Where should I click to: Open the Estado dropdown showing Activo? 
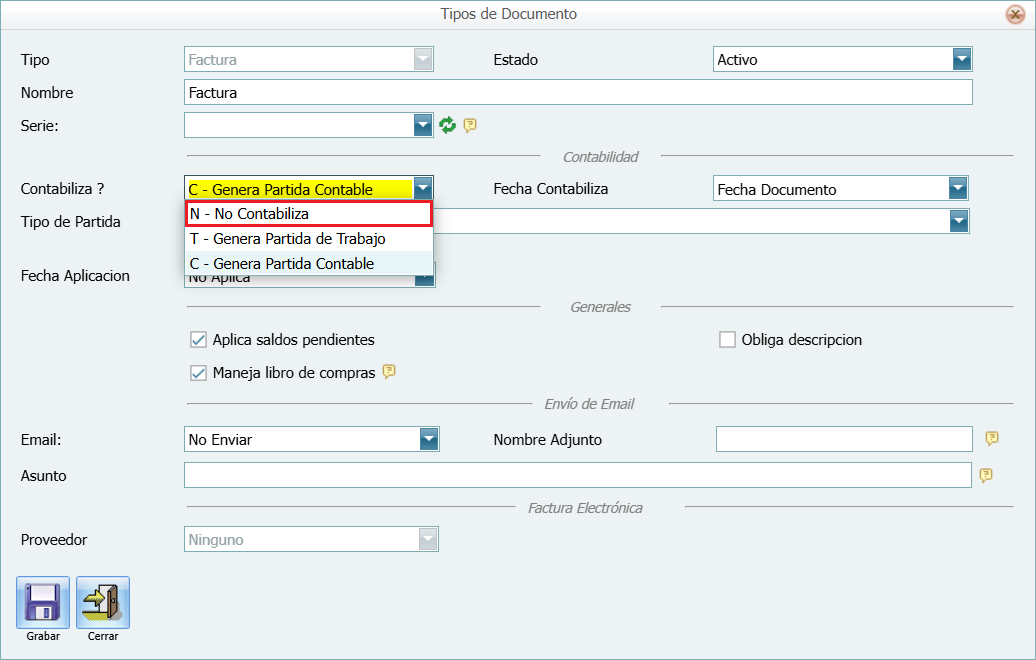point(961,60)
